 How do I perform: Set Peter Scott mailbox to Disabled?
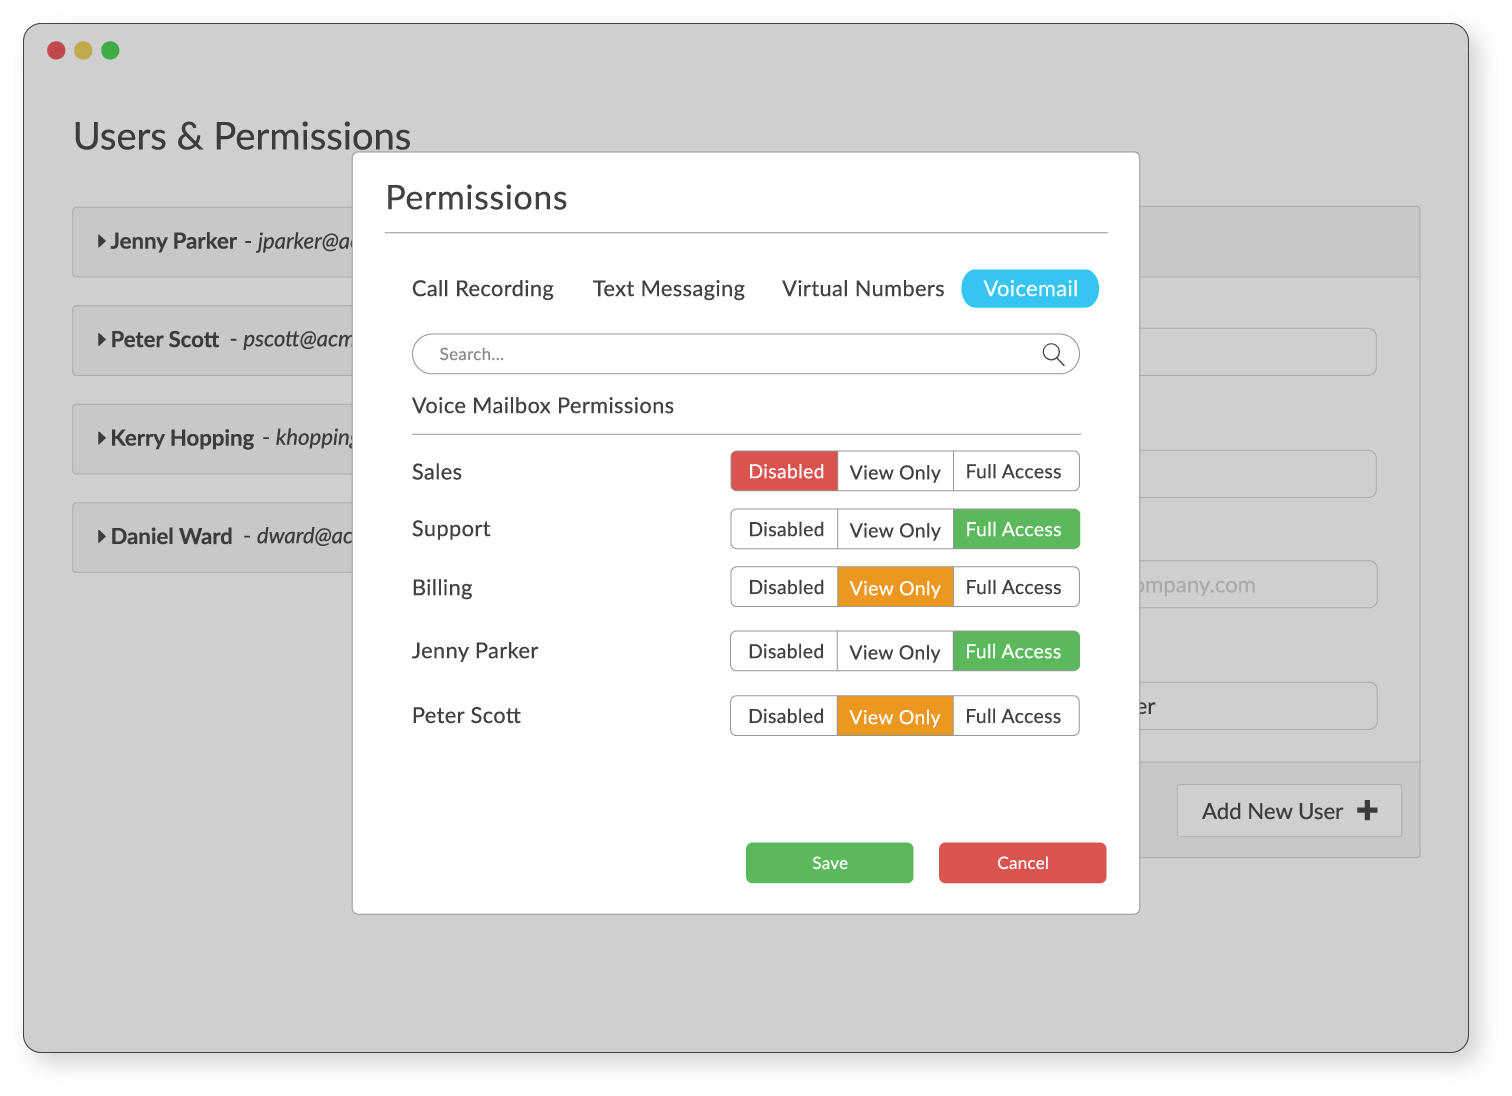(x=784, y=716)
